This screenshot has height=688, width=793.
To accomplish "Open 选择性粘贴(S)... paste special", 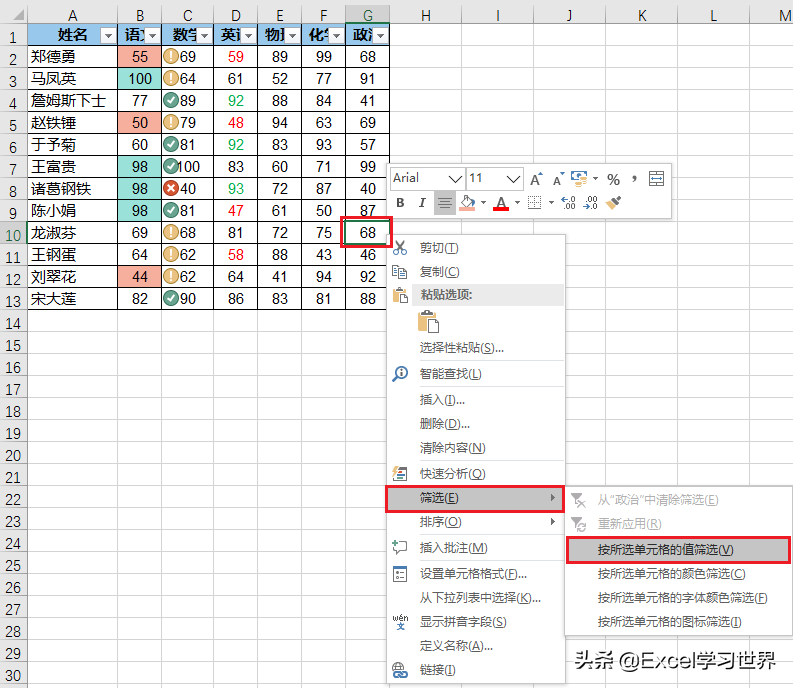I will point(476,348).
